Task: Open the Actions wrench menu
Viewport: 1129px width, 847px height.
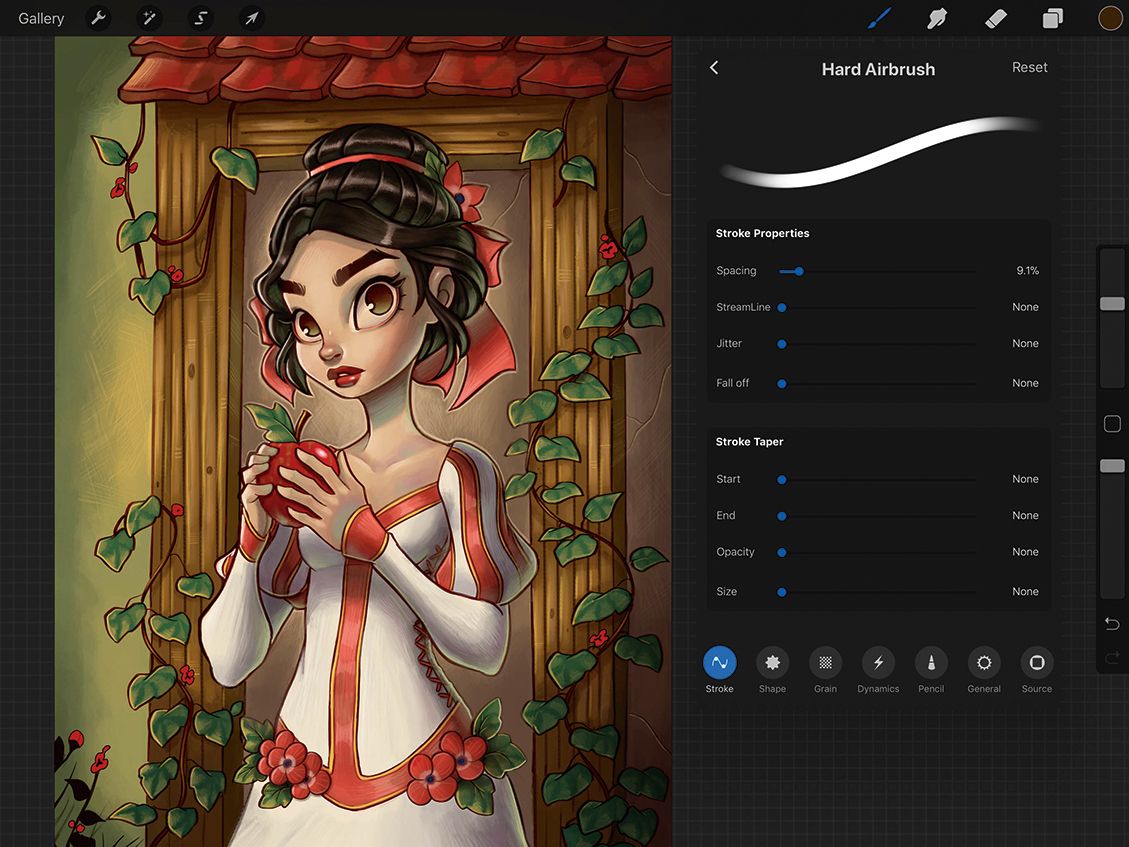Action: [x=99, y=18]
